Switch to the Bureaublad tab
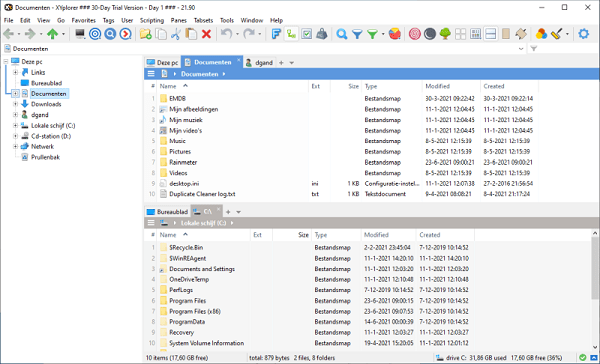600x364 pixels. (168, 212)
